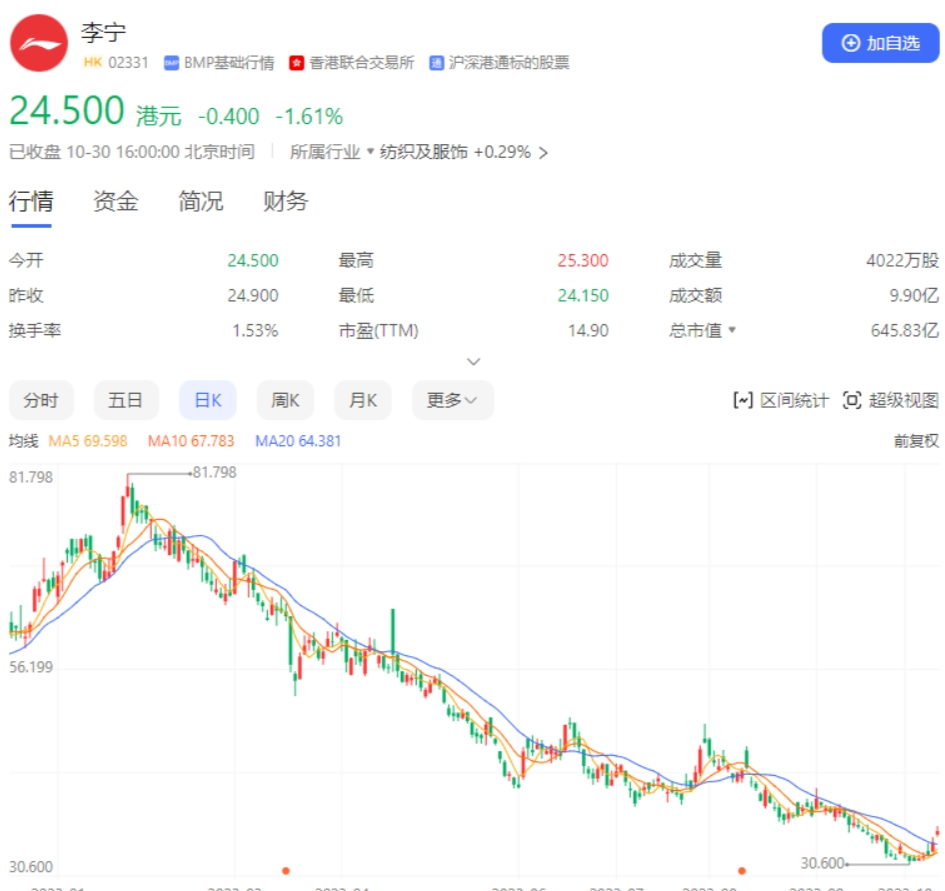Viewport: 945px width, 891px height.
Task: Click the 前复权 adjustment option
Action: tap(916, 441)
